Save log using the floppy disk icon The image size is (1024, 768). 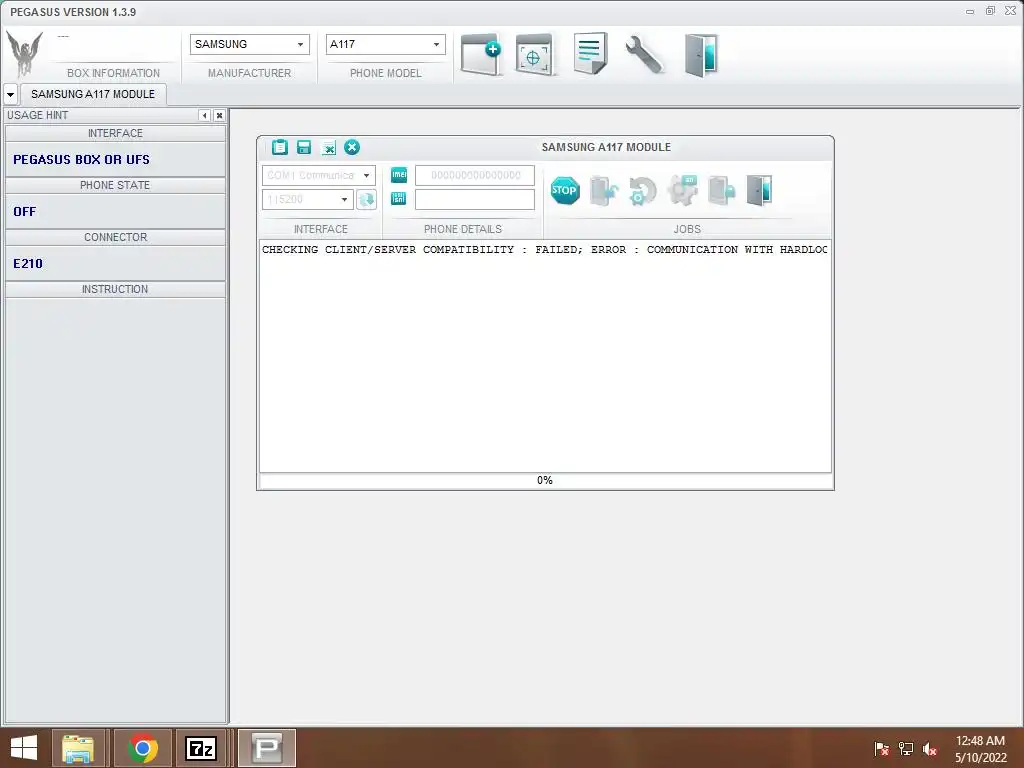pos(304,147)
